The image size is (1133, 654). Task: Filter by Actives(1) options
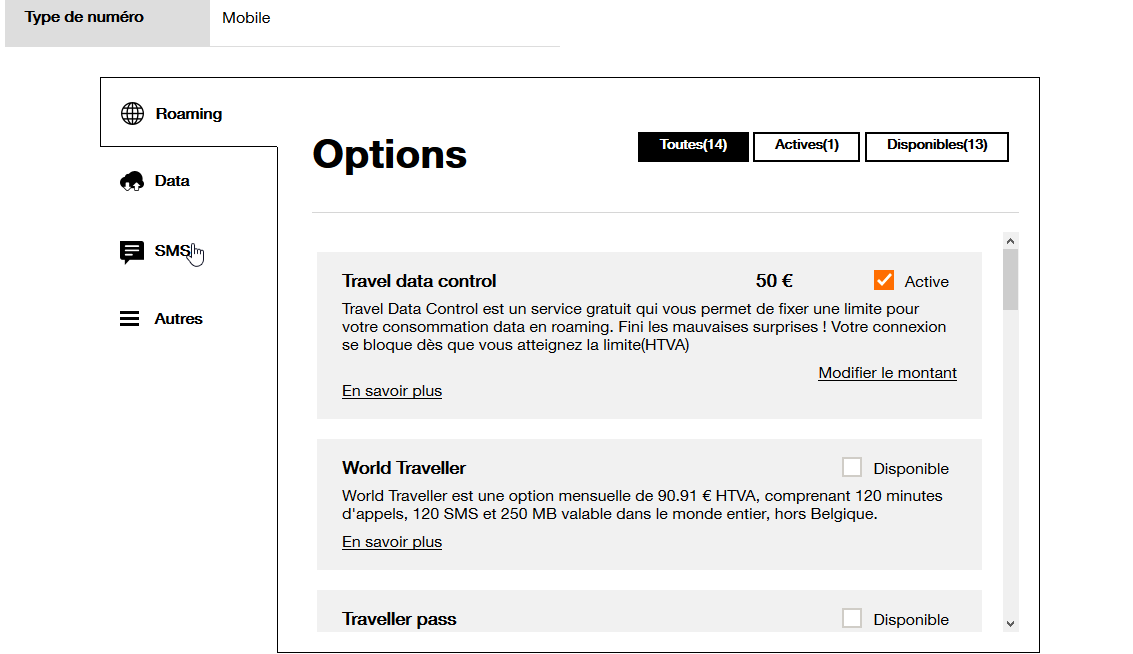806,146
